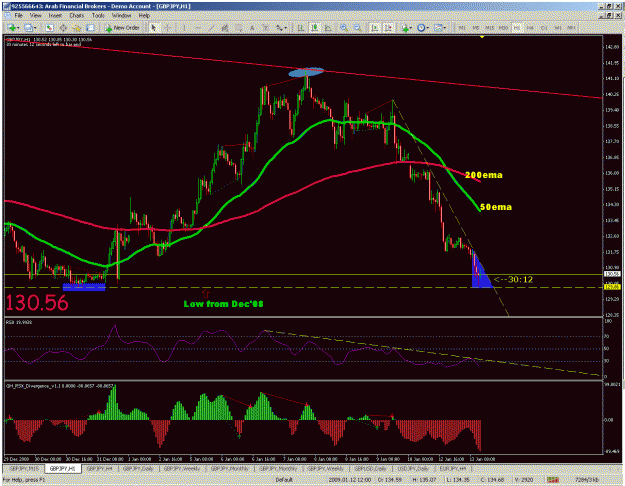Viewport: 625px width, 486px height.
Task: Show the Navigator panel
Action: pyautogui.click(x=77, y=28)
